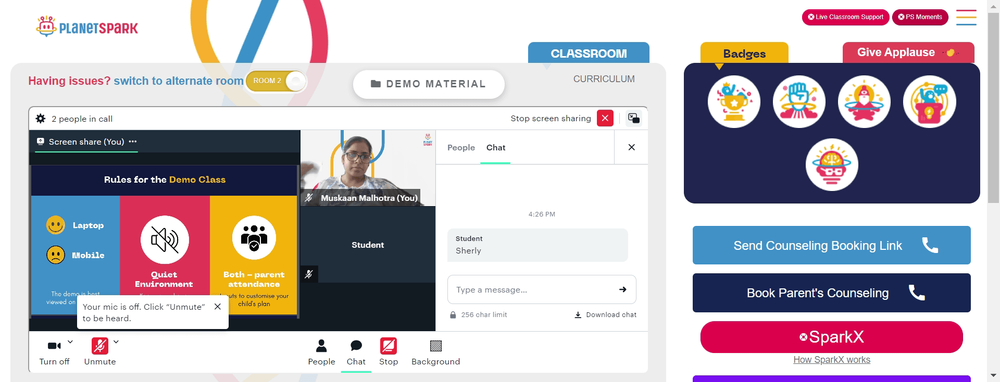Turn off the camera
Image resolution: width=1000 pixels, height=382 pixels.
(x=54, y=352)
